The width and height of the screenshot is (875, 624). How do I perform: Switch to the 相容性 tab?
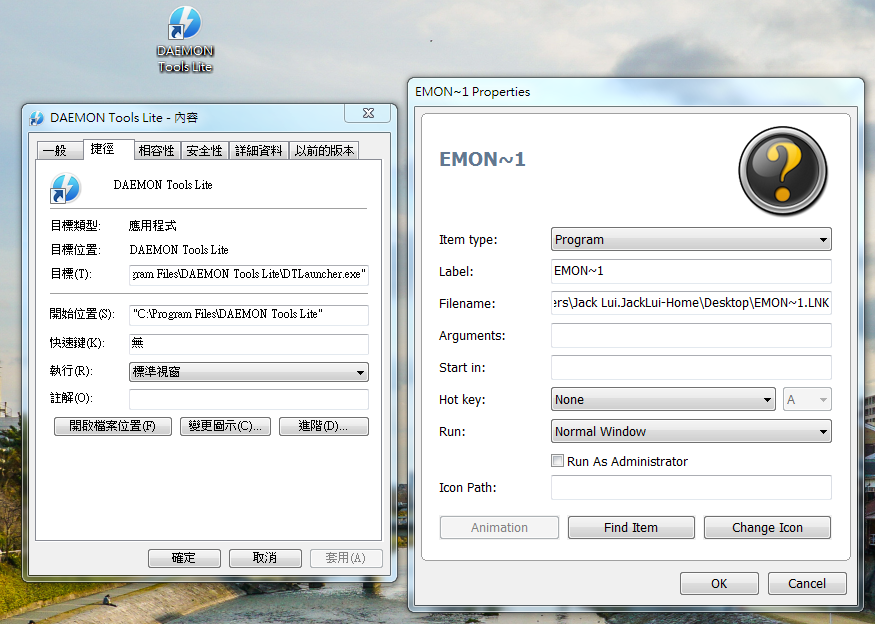tap(156, 150)
